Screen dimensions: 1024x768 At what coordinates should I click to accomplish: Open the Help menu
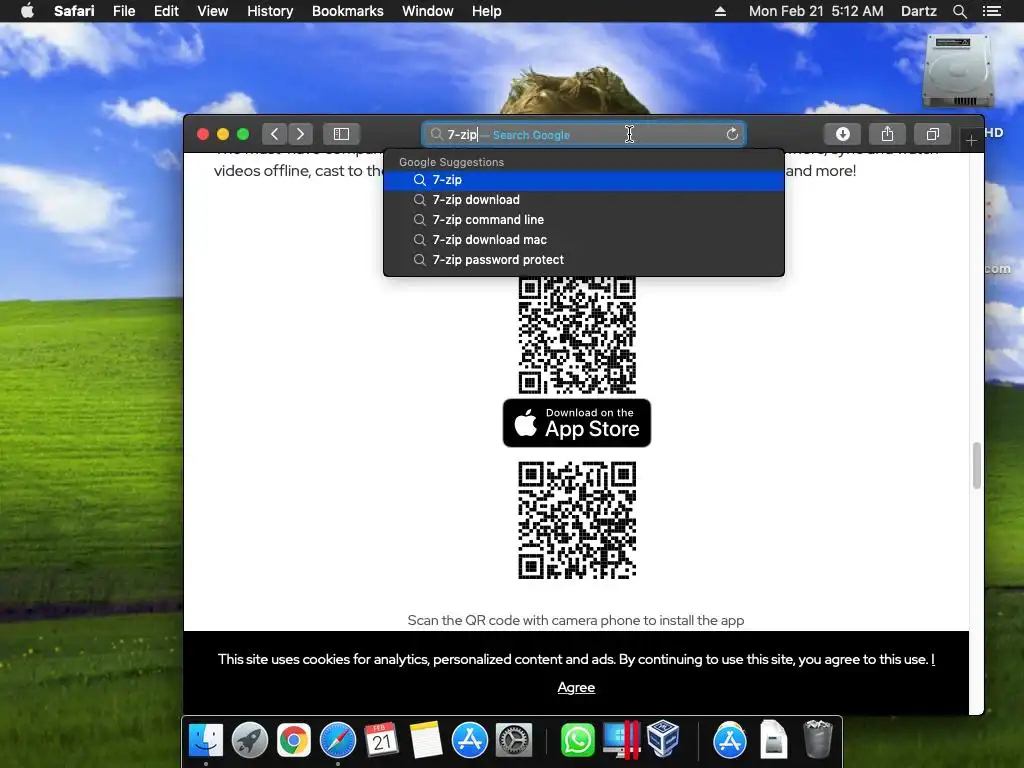click(487, 11)
